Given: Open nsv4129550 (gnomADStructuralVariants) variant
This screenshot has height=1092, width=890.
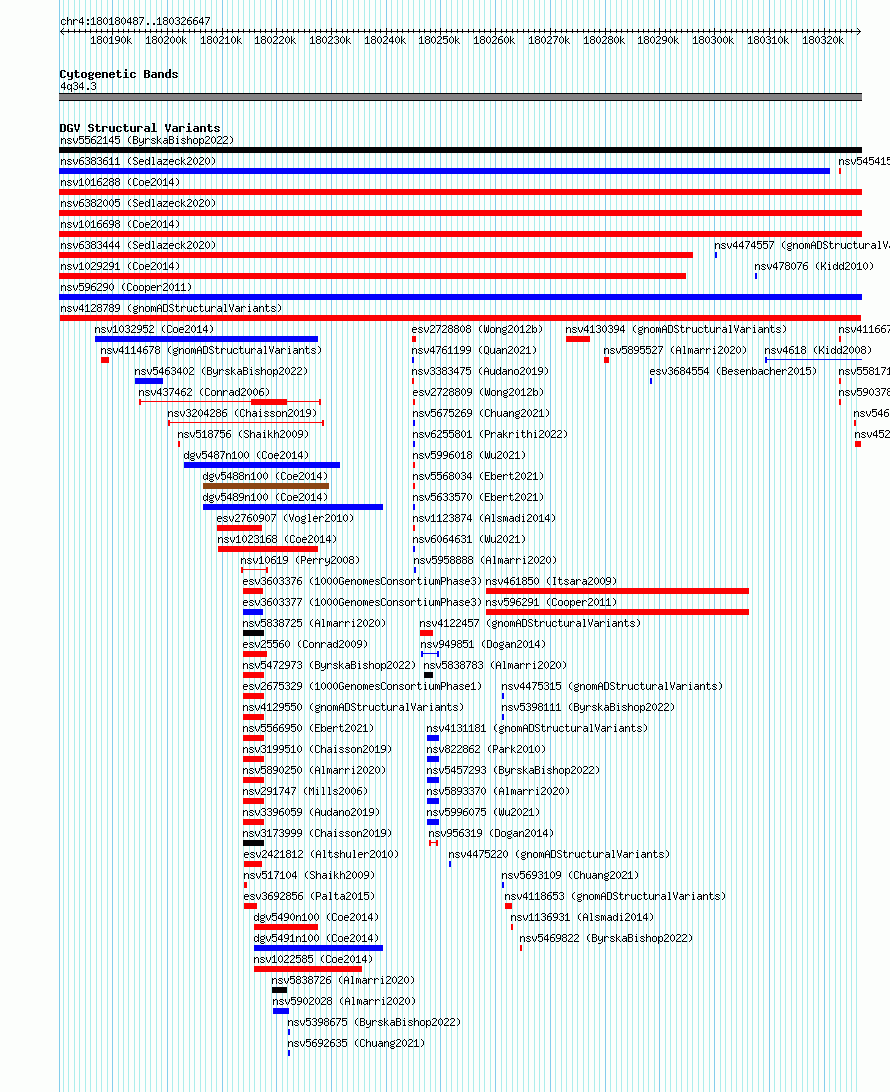Looking at the screenshot, I should (x=353, y=706).
